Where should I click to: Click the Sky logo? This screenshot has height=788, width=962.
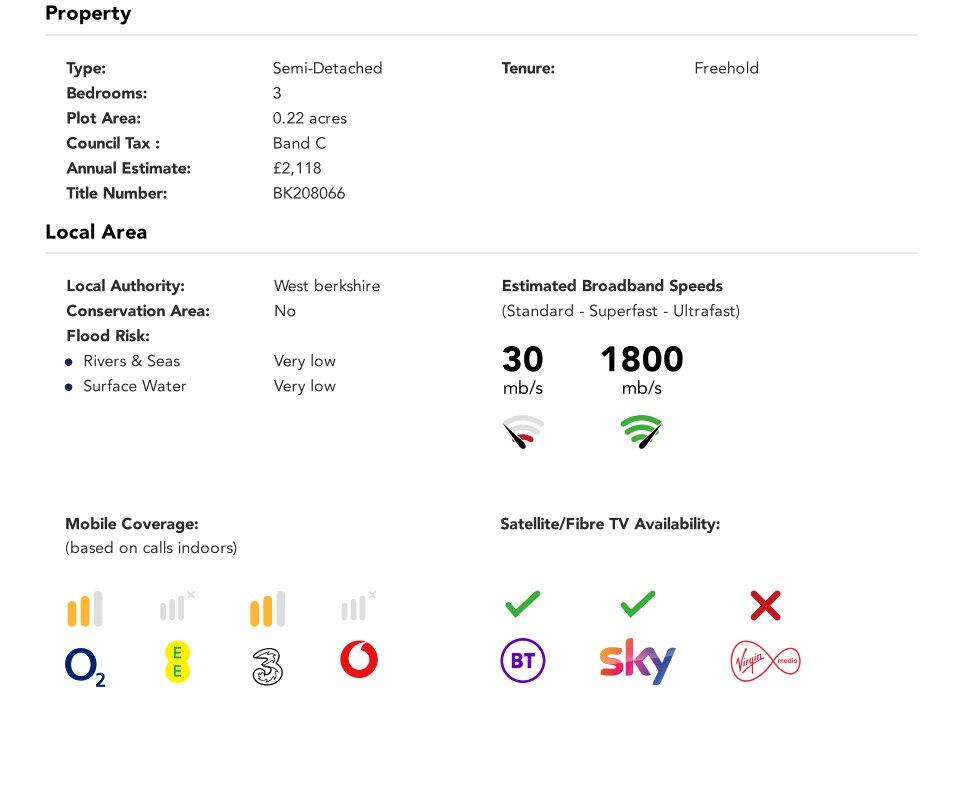[637, 661]
